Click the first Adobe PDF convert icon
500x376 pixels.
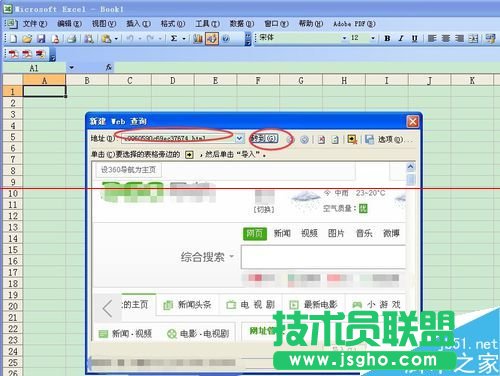[13, 54]
